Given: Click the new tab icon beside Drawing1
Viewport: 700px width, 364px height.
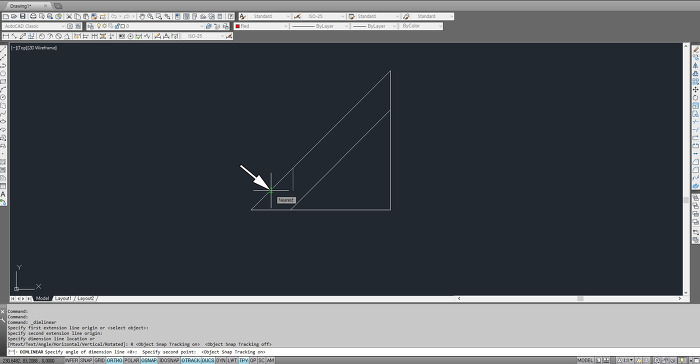Looking at the screenshot, I should (58, 6).
